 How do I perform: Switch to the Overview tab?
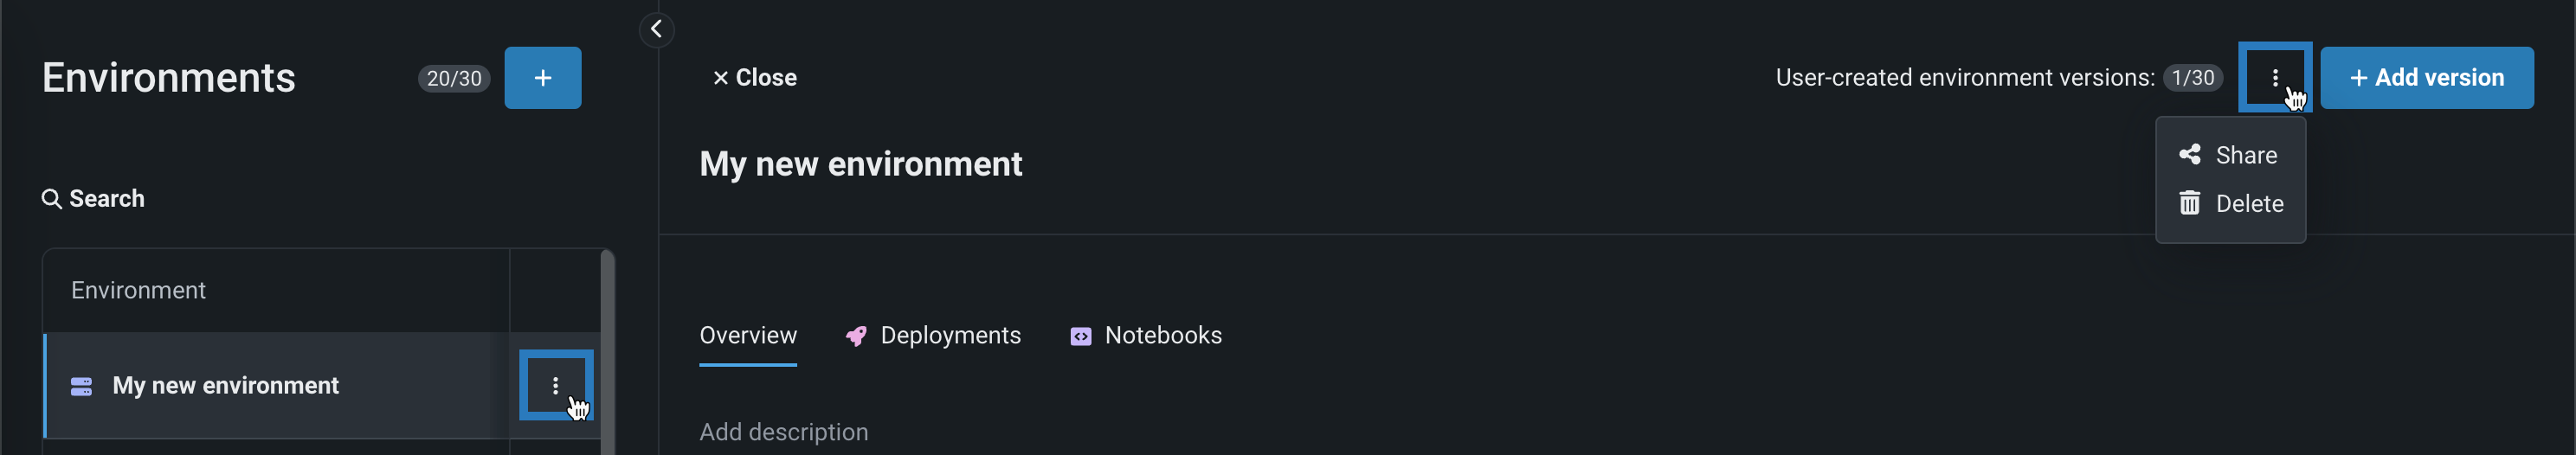748,336
